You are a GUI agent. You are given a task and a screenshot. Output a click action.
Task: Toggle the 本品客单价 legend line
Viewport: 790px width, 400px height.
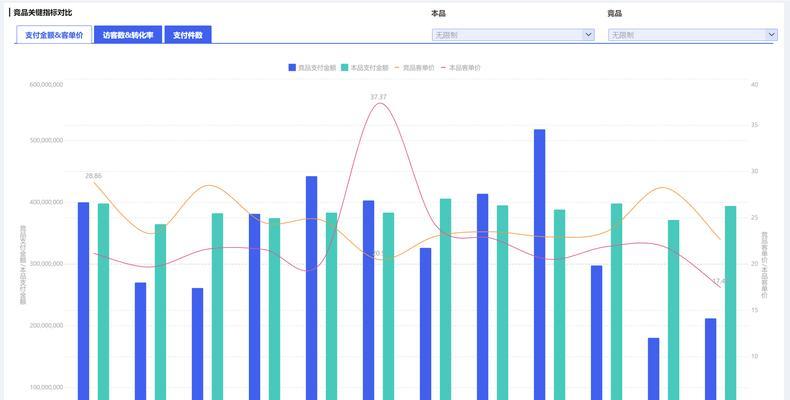[460, 68]
